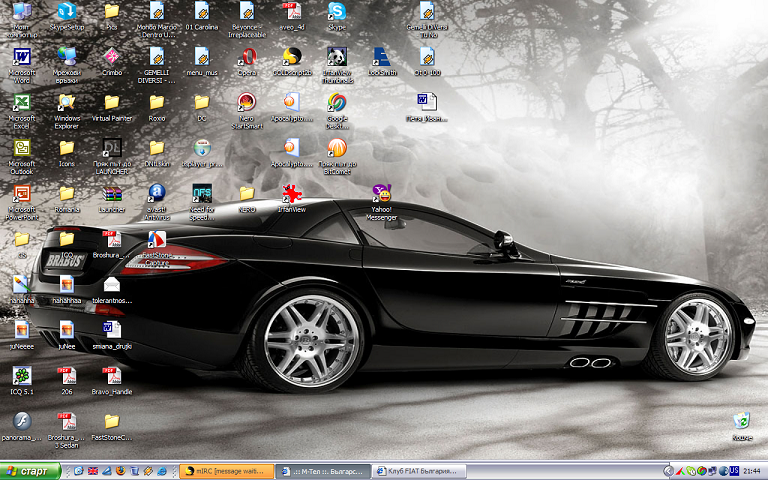Open the IrfanView desktop icon
Image resolution: width=768 pixels, height=480 pixels.
[x=291, y=193]
